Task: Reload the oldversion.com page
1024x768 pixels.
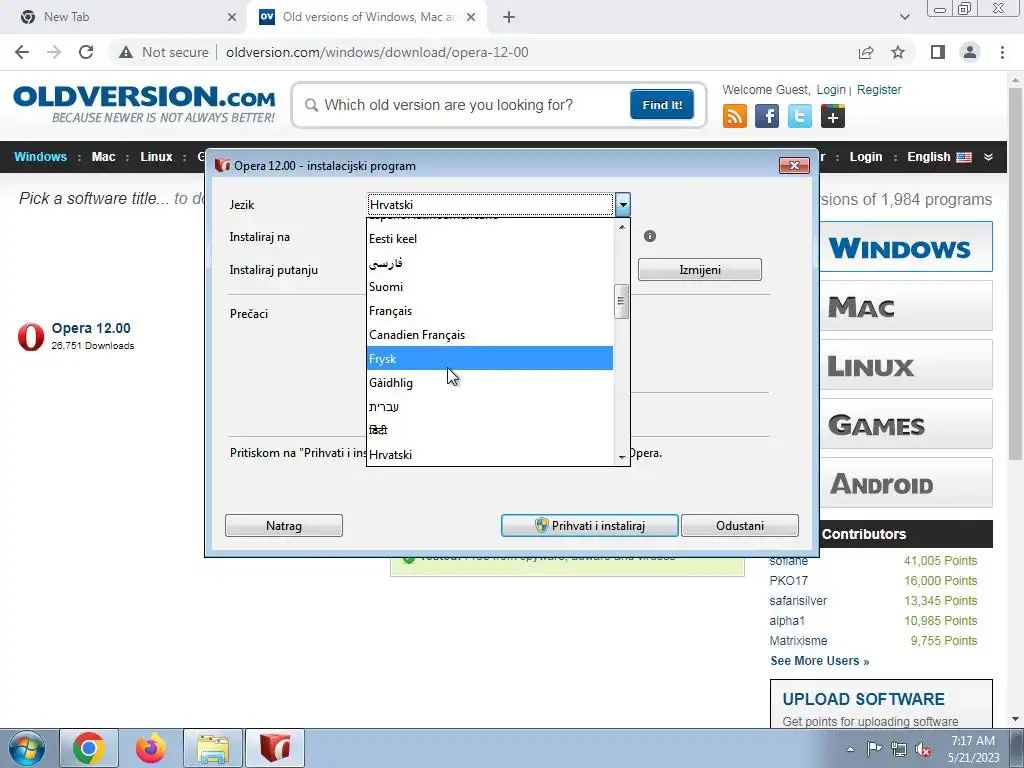Action: [x=86, y=52]
